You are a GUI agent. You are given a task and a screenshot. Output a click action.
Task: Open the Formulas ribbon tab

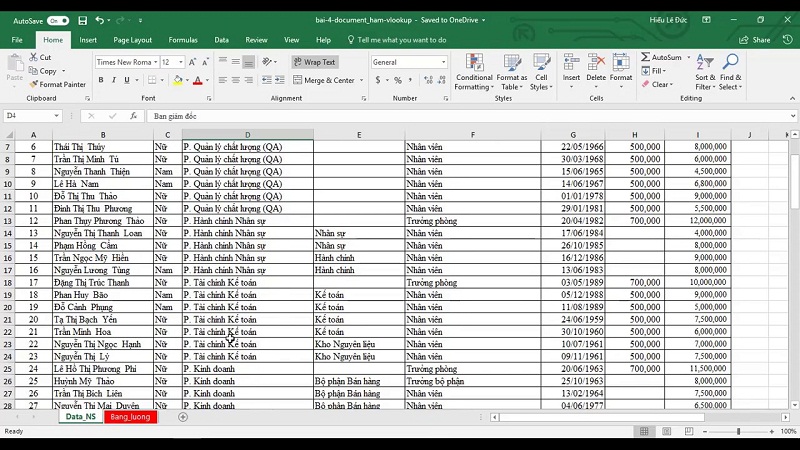183,40
